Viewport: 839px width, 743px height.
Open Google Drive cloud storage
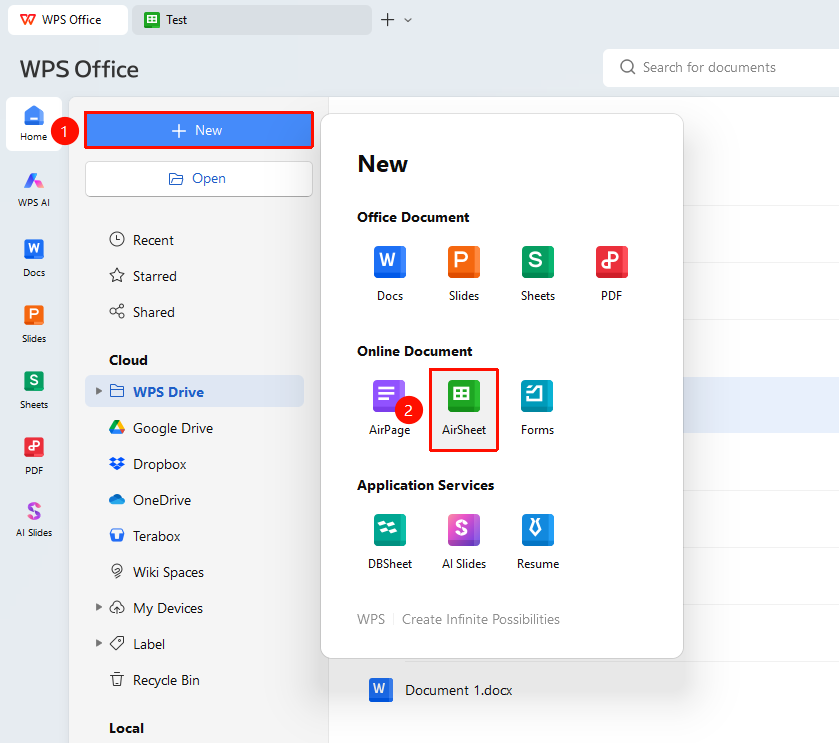click(161, 428)
